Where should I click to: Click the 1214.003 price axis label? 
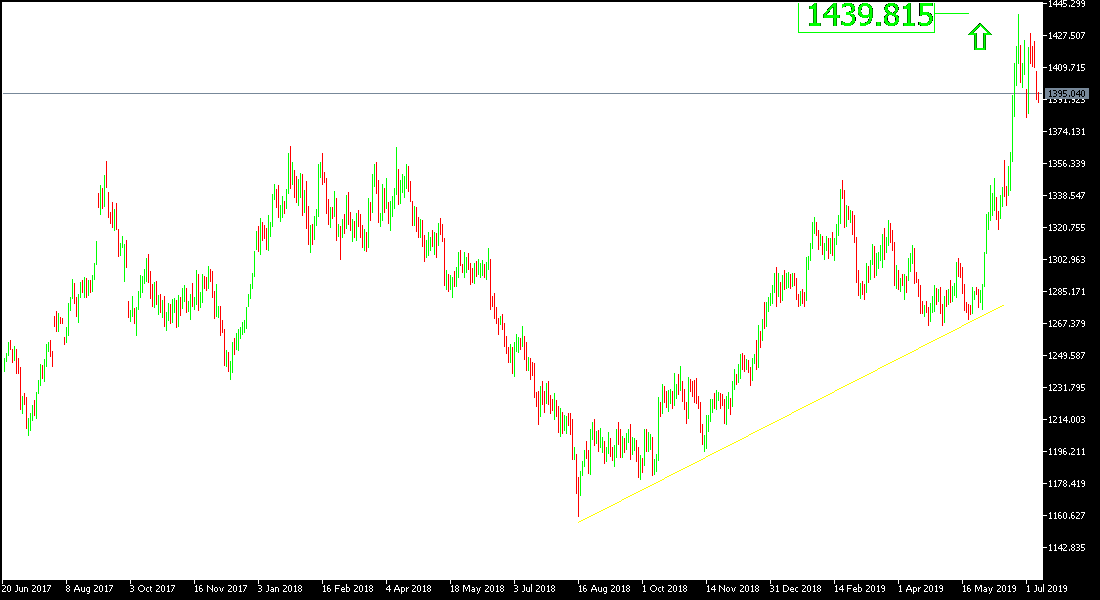click(1069, 418)
